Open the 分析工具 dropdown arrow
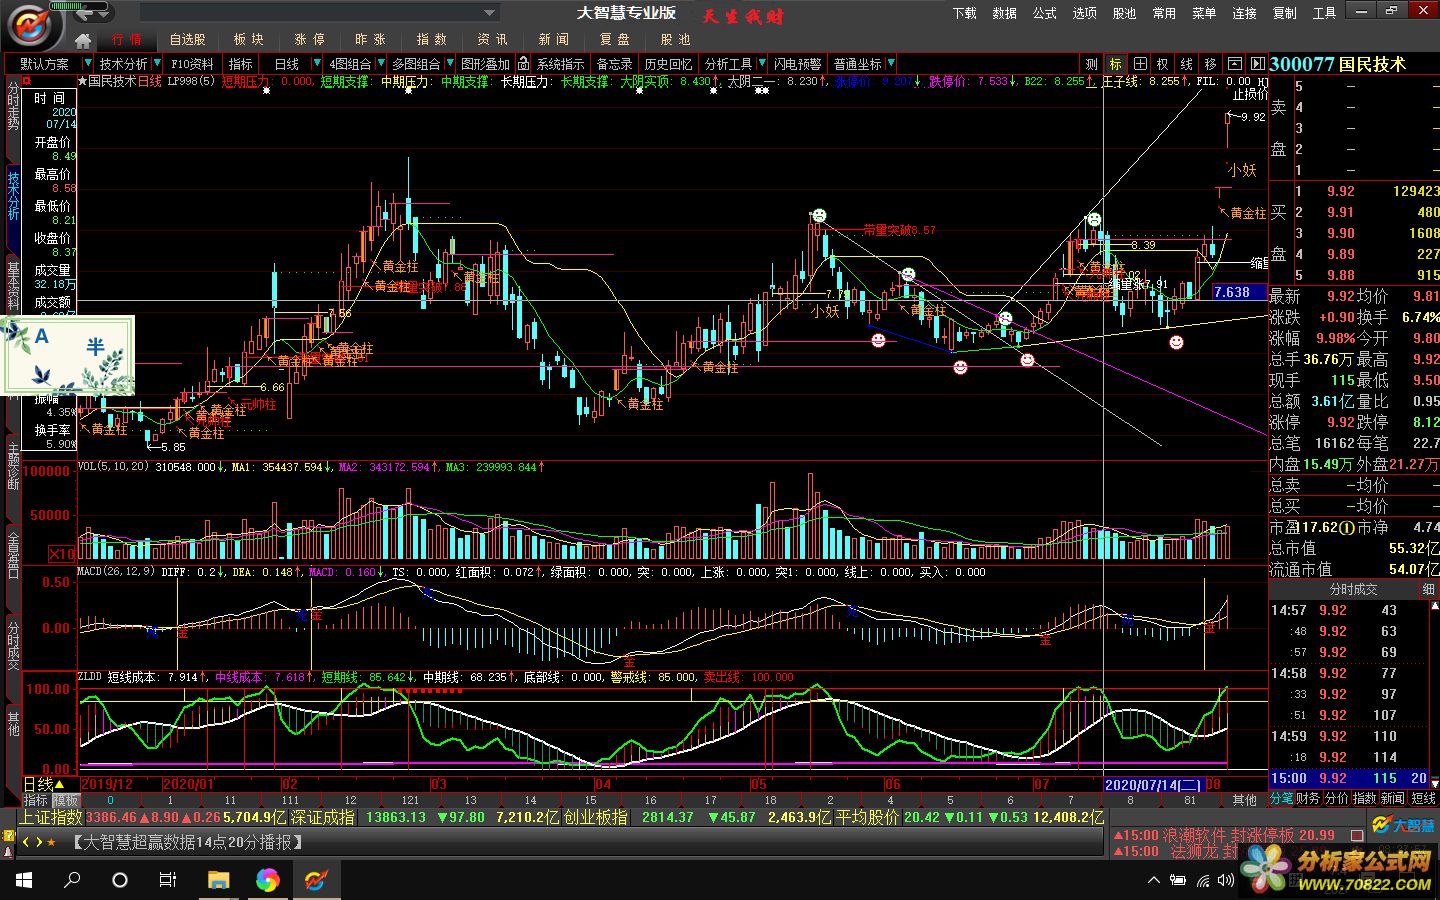1440x900 pixels. tap(762, 63)
